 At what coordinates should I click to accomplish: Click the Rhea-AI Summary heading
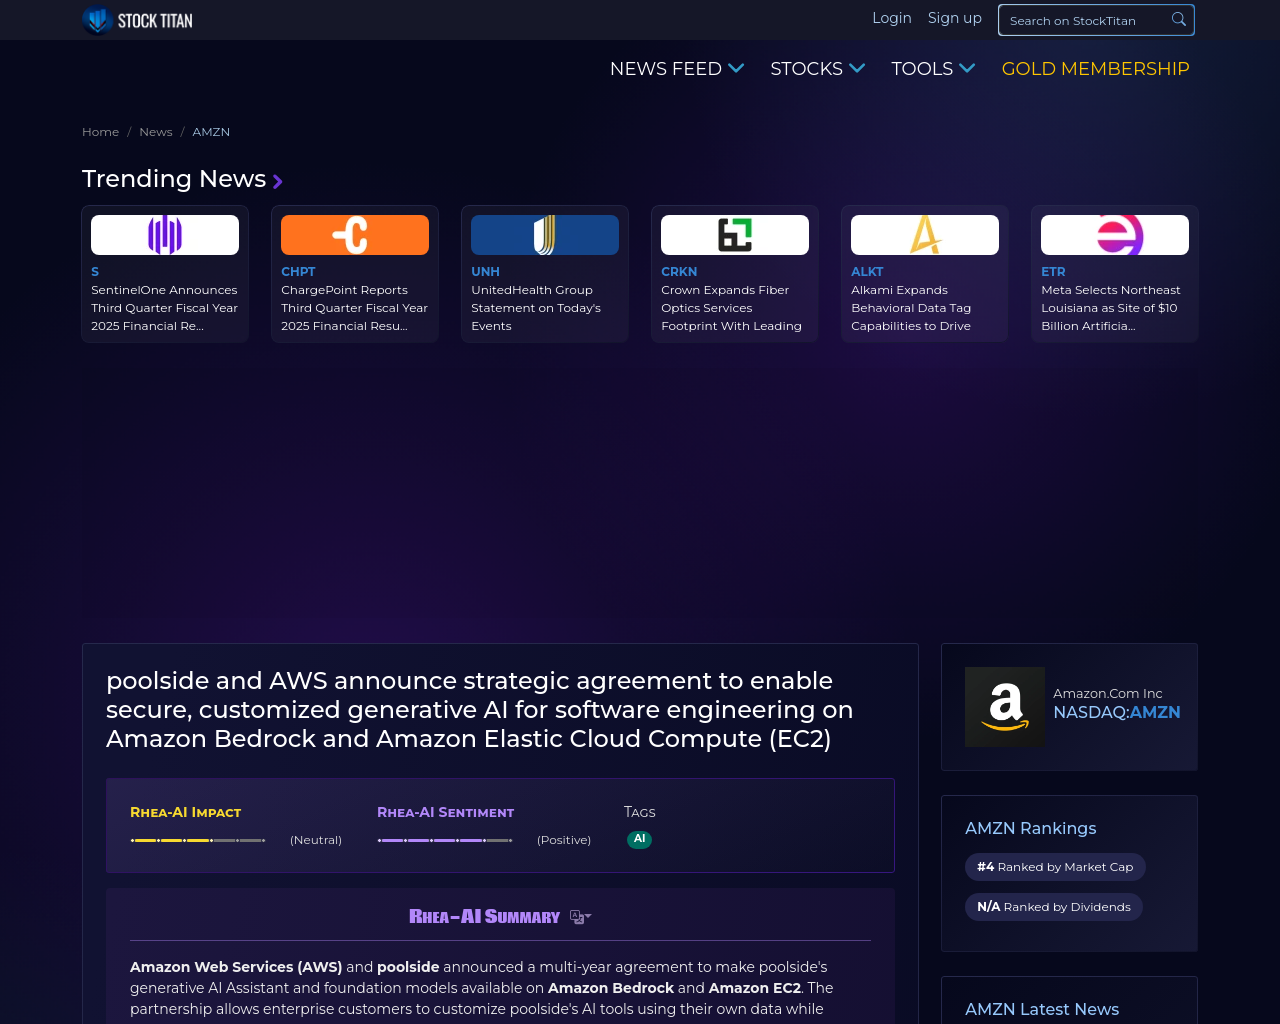(485, 917)
